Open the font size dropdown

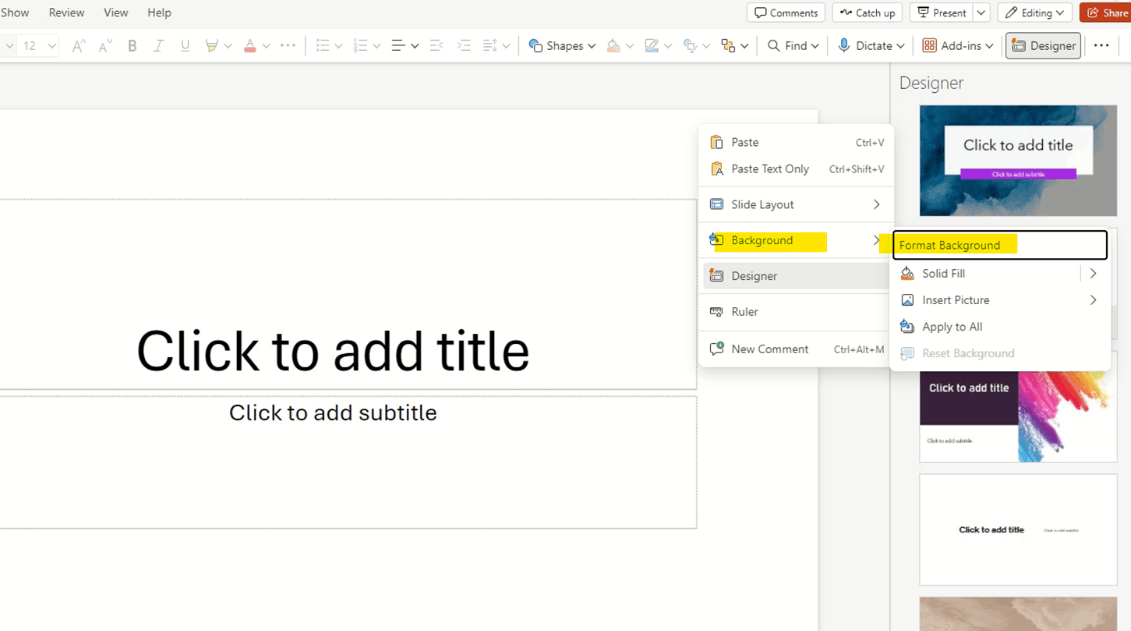[51, 45]
